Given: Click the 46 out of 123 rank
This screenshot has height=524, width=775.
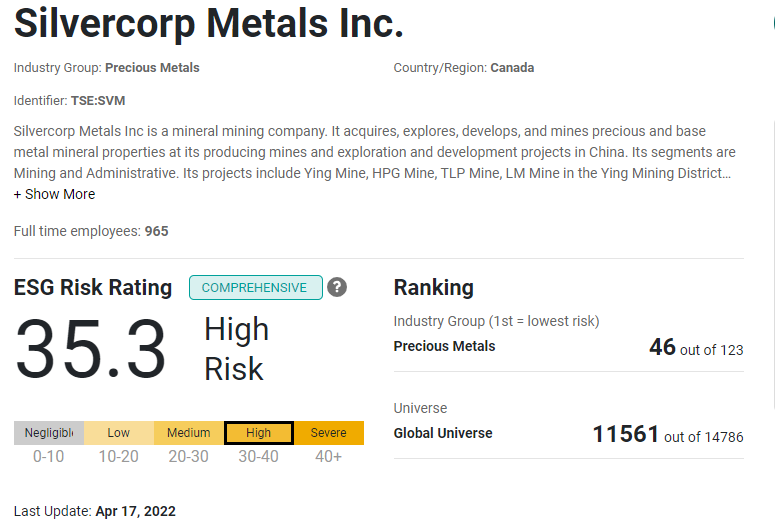Looking at the screenshot, I should coord(696,347).
